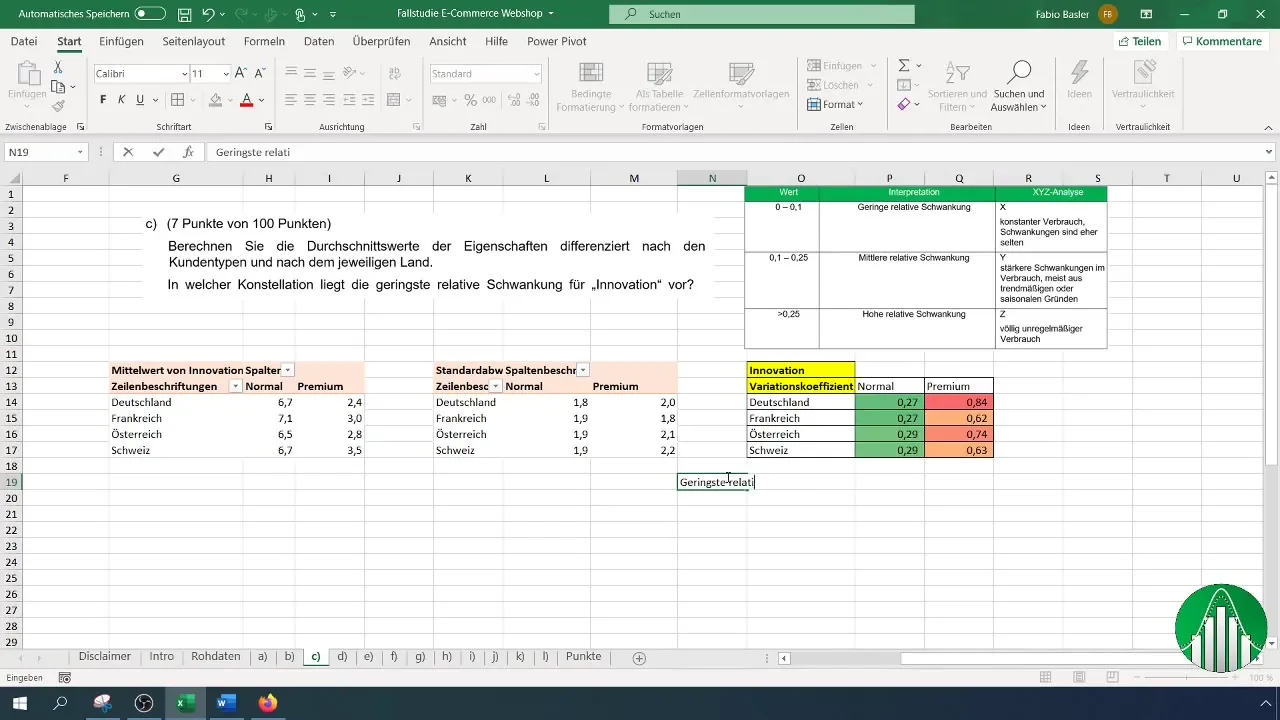Screen dimensions: 1280x720
Task: Toggle Italic (K) formatting
Action: [121, 100]
